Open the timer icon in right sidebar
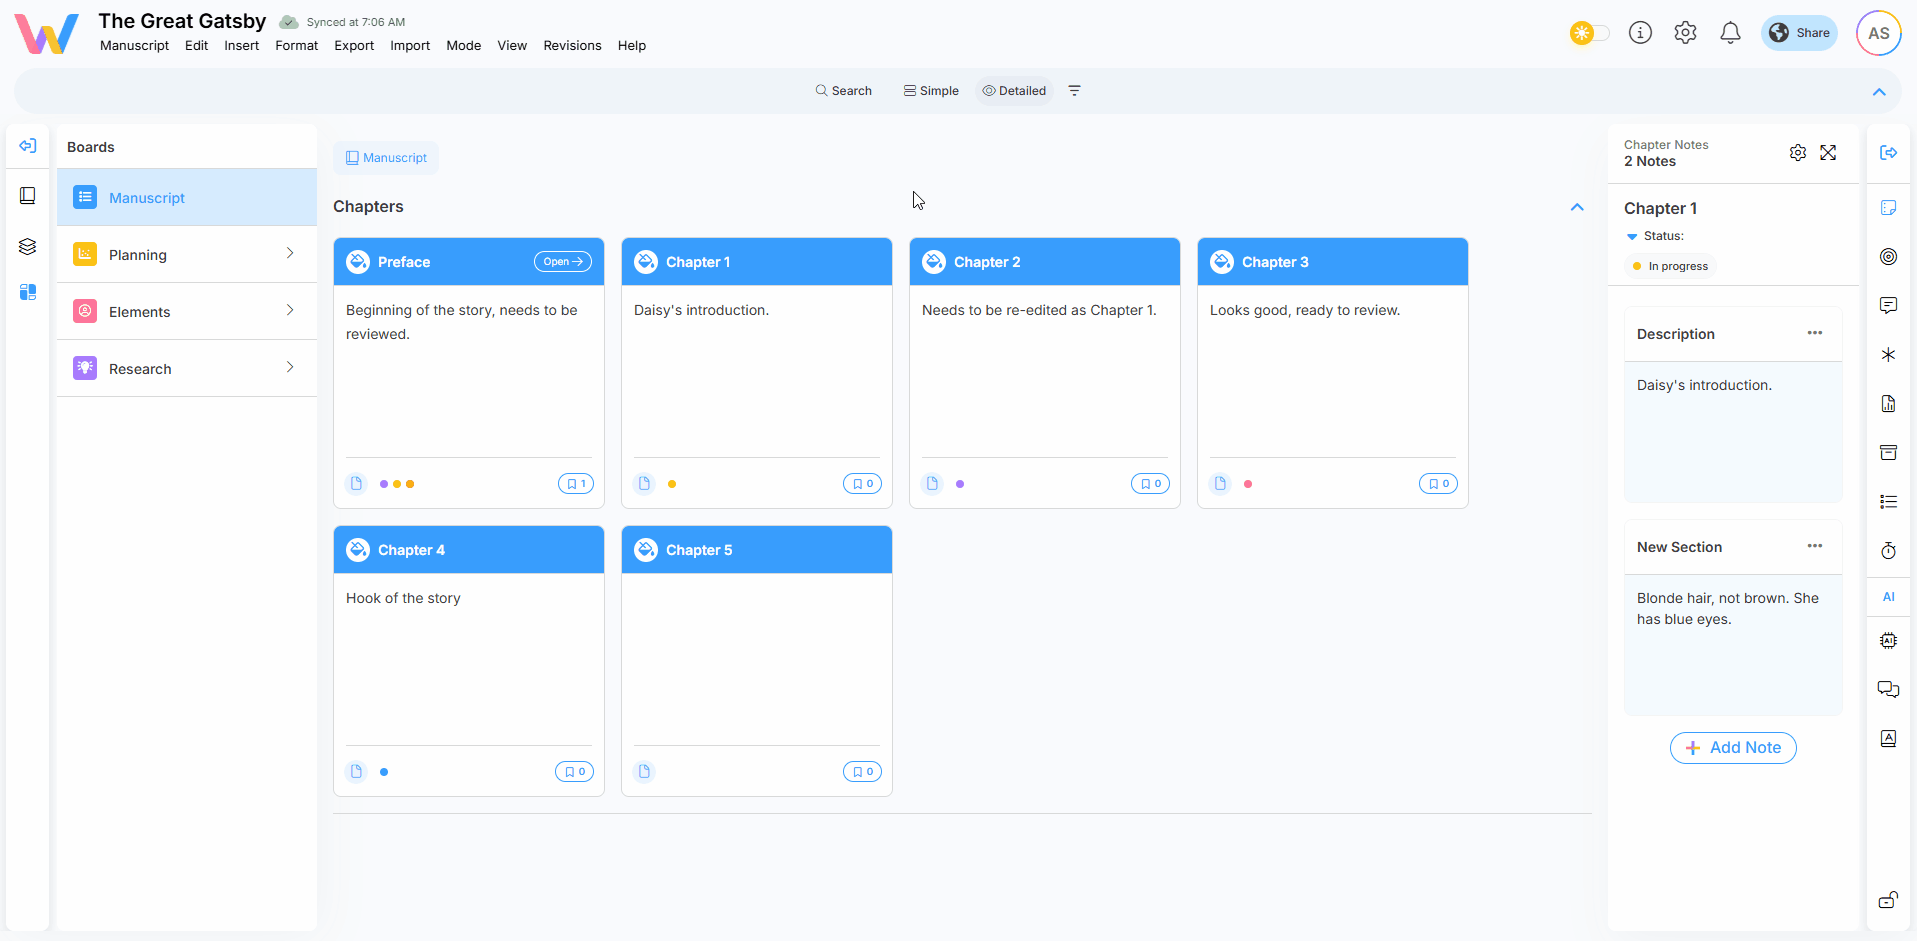This screenshot has width=1917, height=941. (1888, 551)
